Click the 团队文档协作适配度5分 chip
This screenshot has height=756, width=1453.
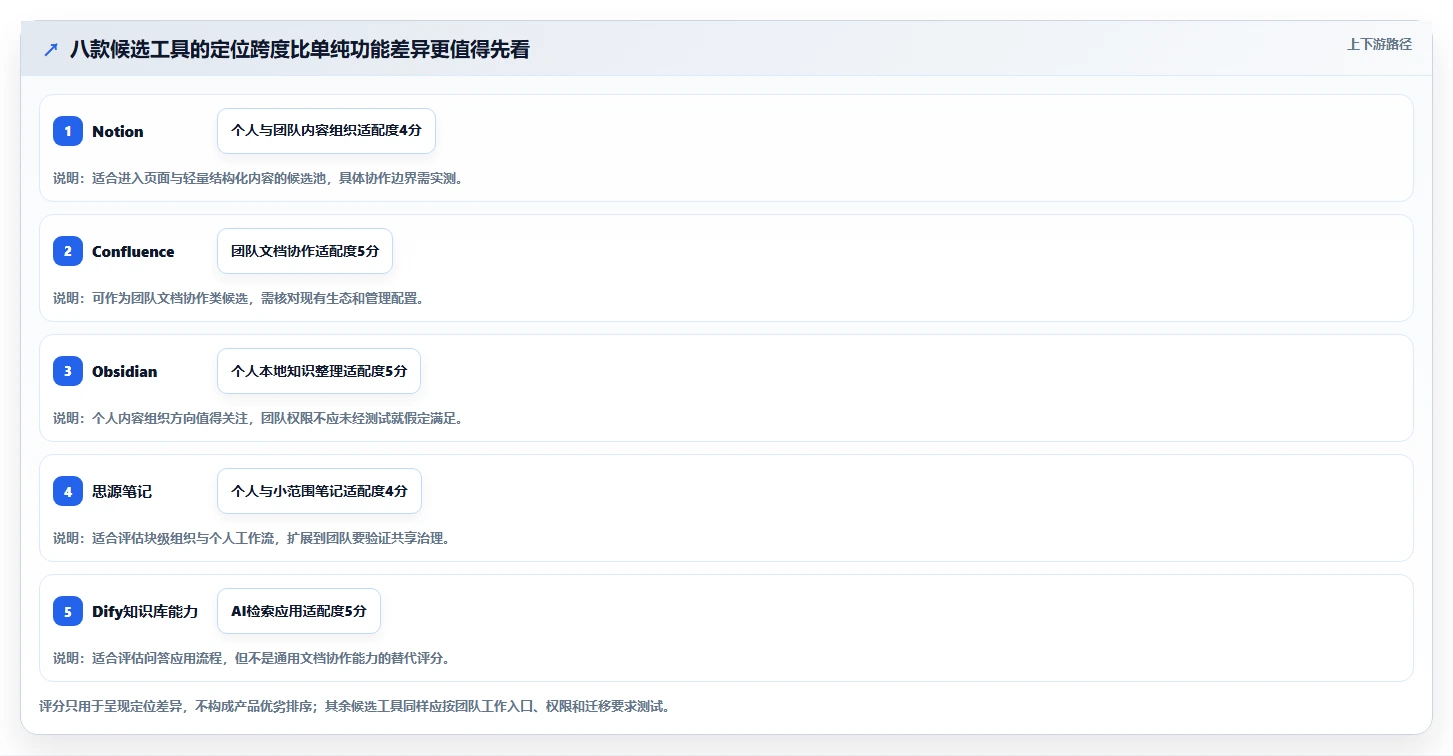click(305, 251)
